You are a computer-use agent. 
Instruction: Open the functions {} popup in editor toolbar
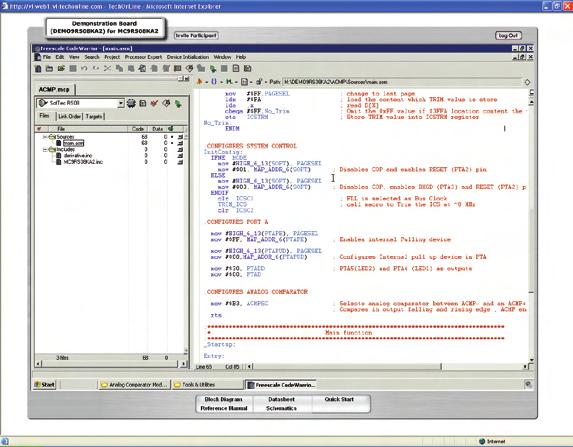(215, 82)
